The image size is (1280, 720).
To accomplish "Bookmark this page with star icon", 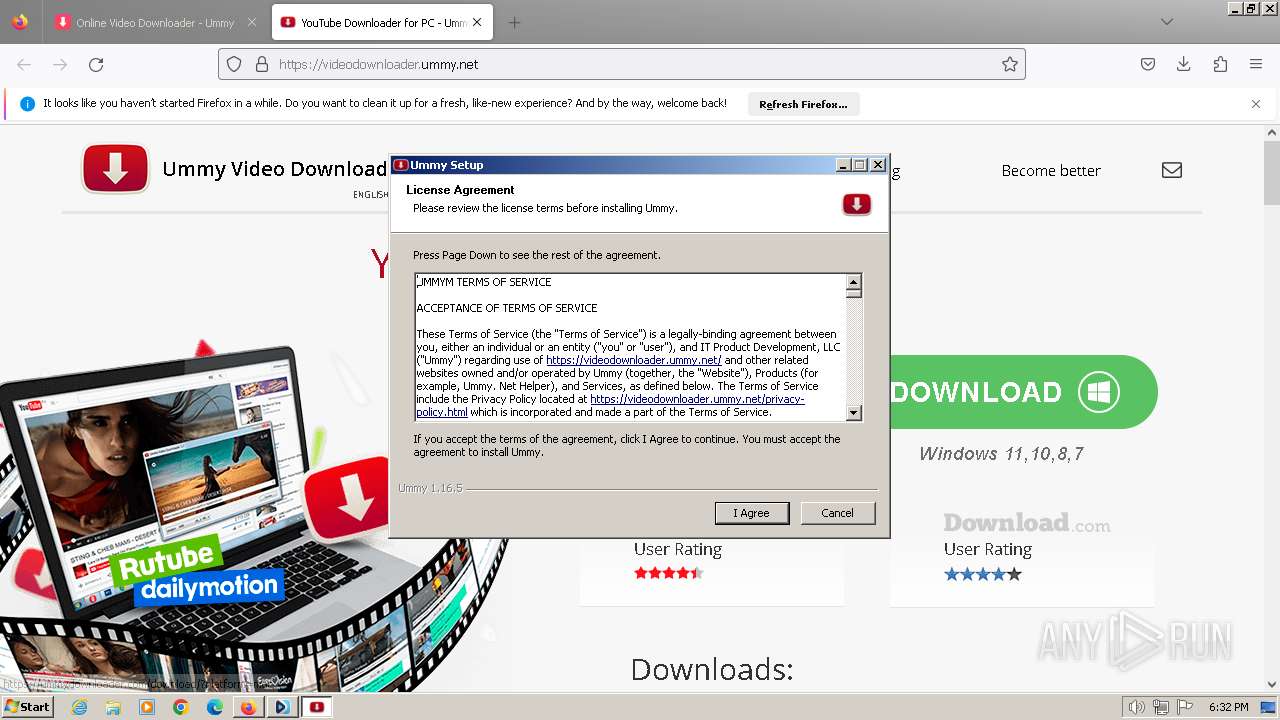I will pos(1010,64).
